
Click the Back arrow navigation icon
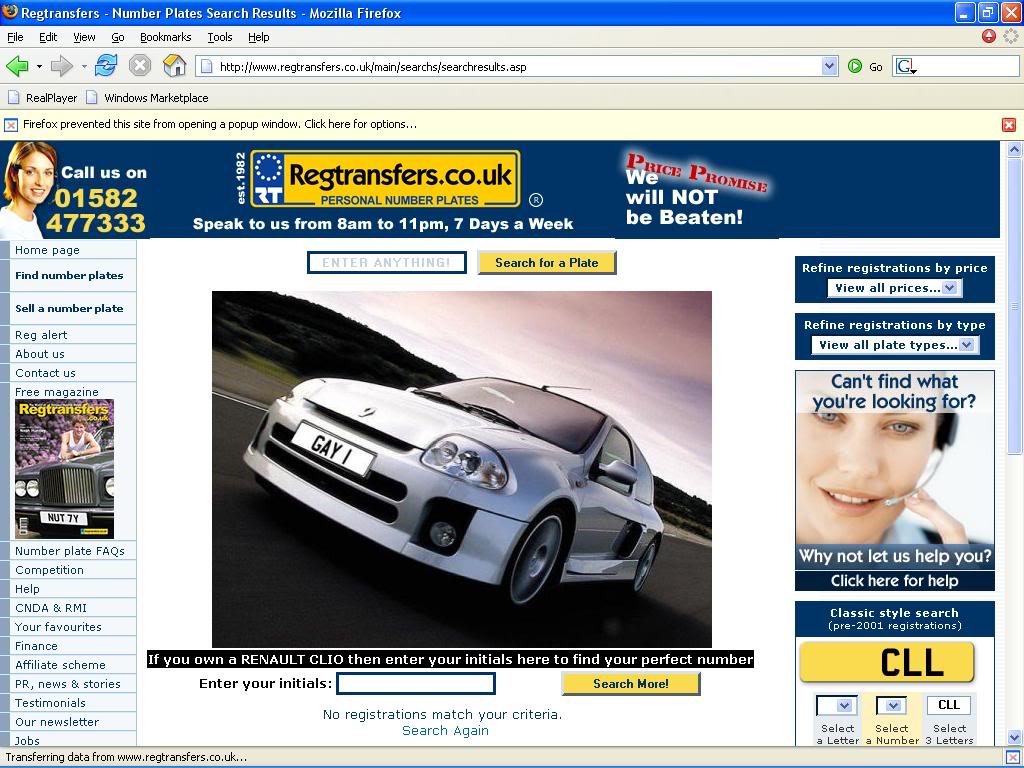coord(17,67)
